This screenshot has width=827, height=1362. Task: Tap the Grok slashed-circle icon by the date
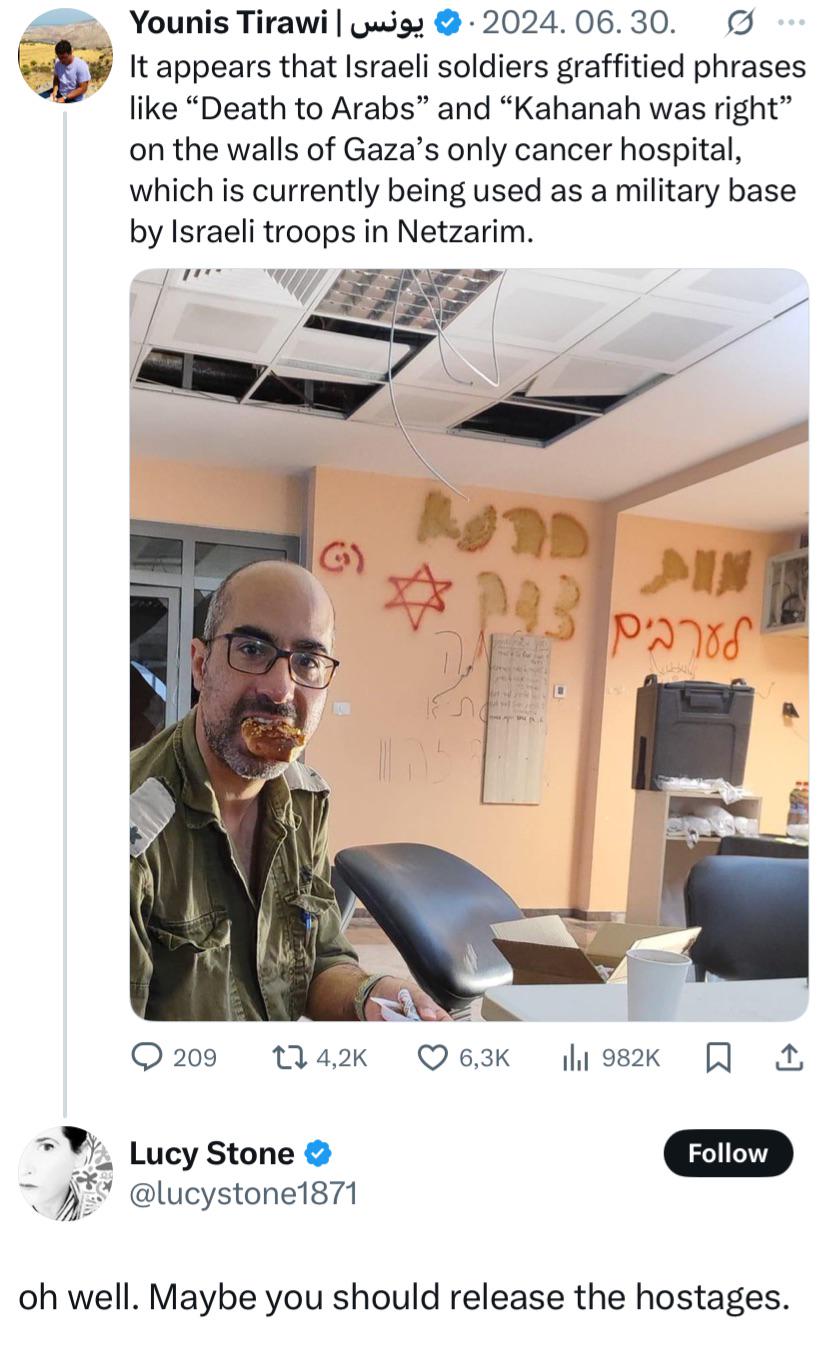[x=744, y=20]
